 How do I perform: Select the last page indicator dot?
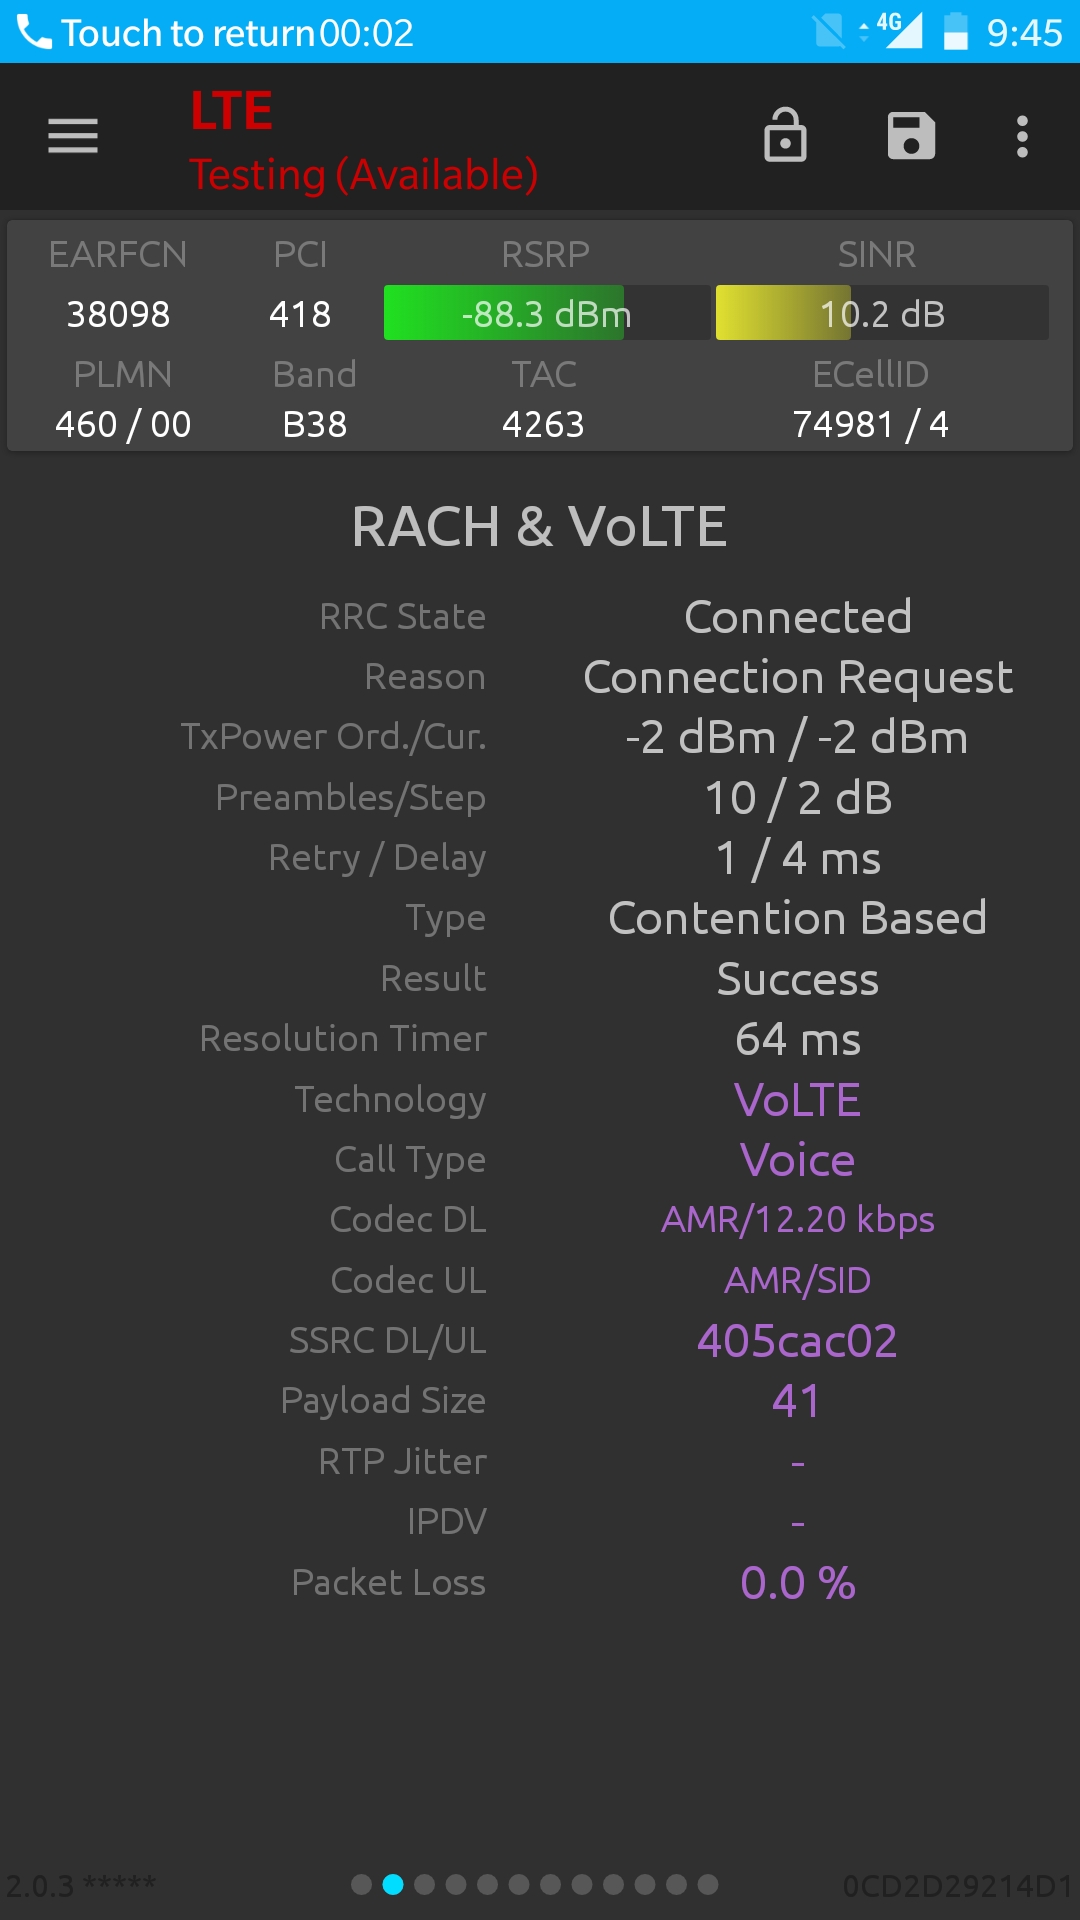coord(708,1885)
